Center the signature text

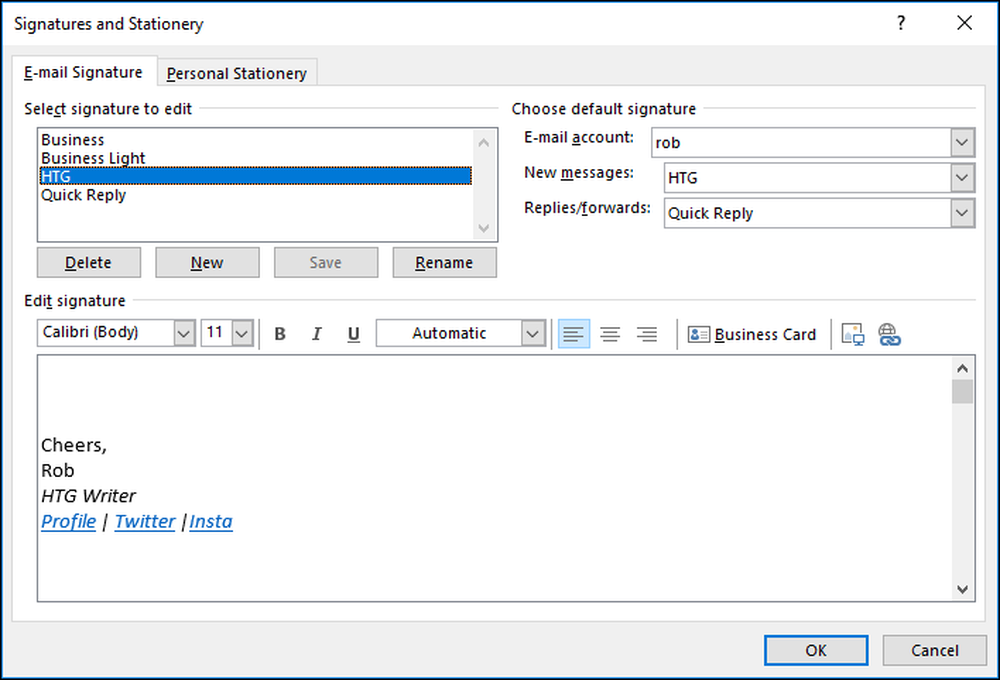coord(610,334)
